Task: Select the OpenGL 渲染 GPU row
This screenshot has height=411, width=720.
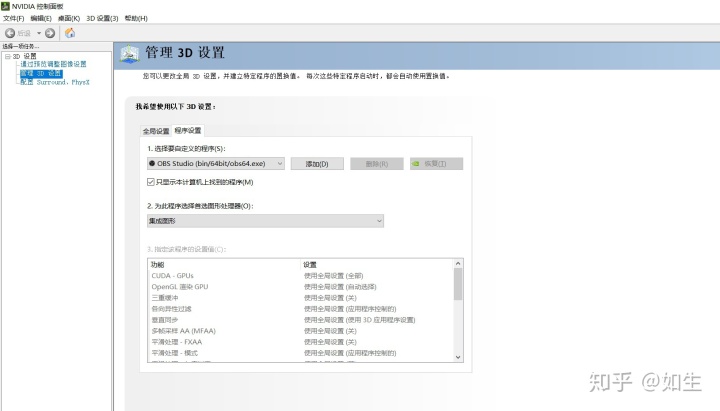Action: (x=300, y=287)
